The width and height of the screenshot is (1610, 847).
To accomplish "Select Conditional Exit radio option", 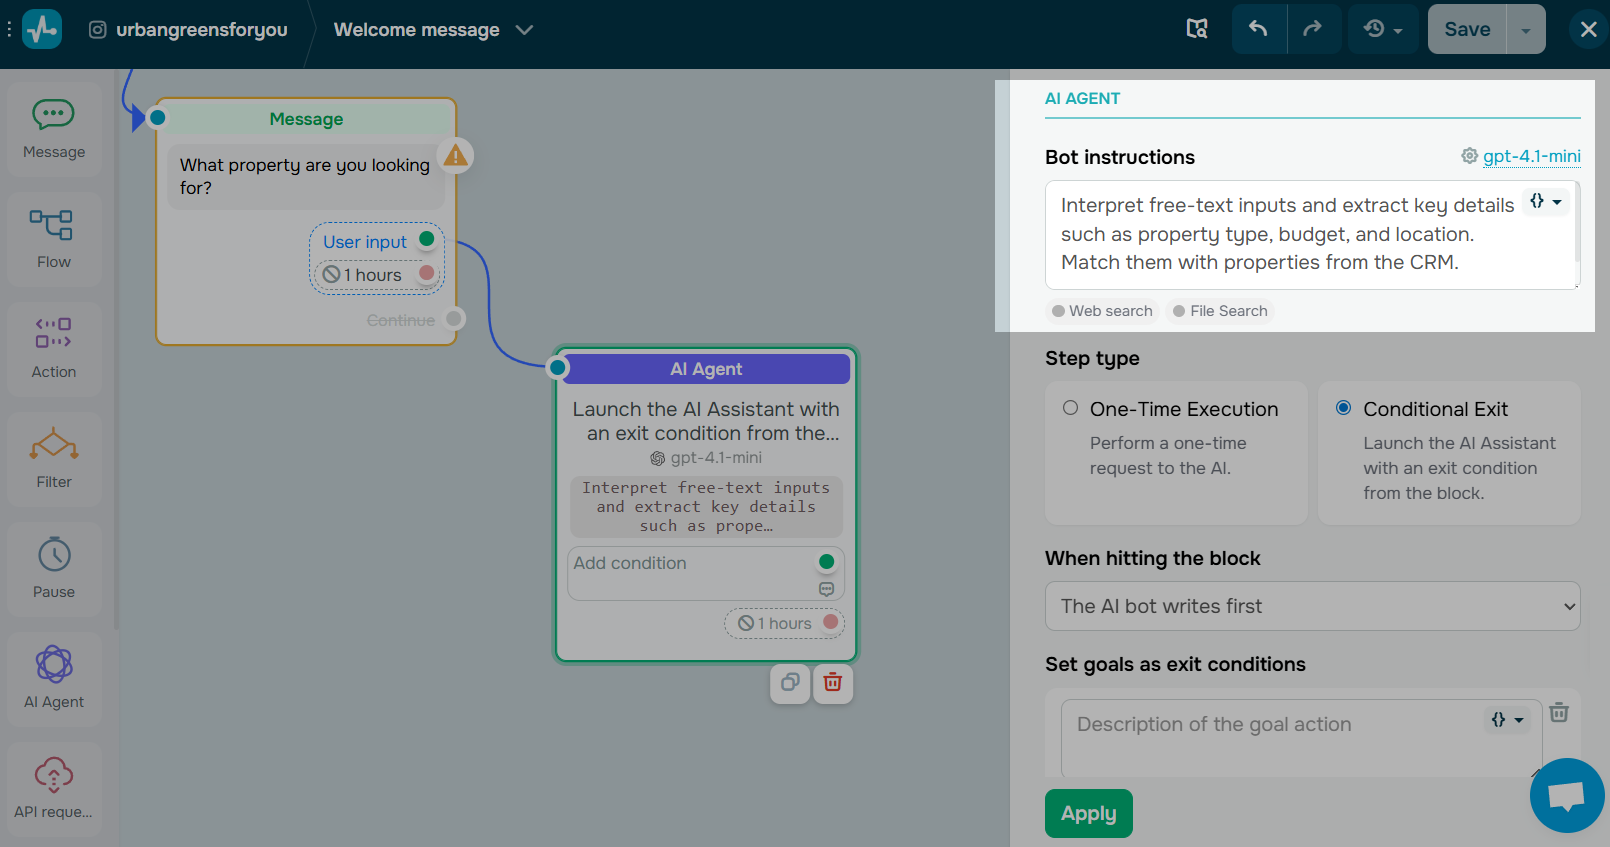I will point(1344,408).
